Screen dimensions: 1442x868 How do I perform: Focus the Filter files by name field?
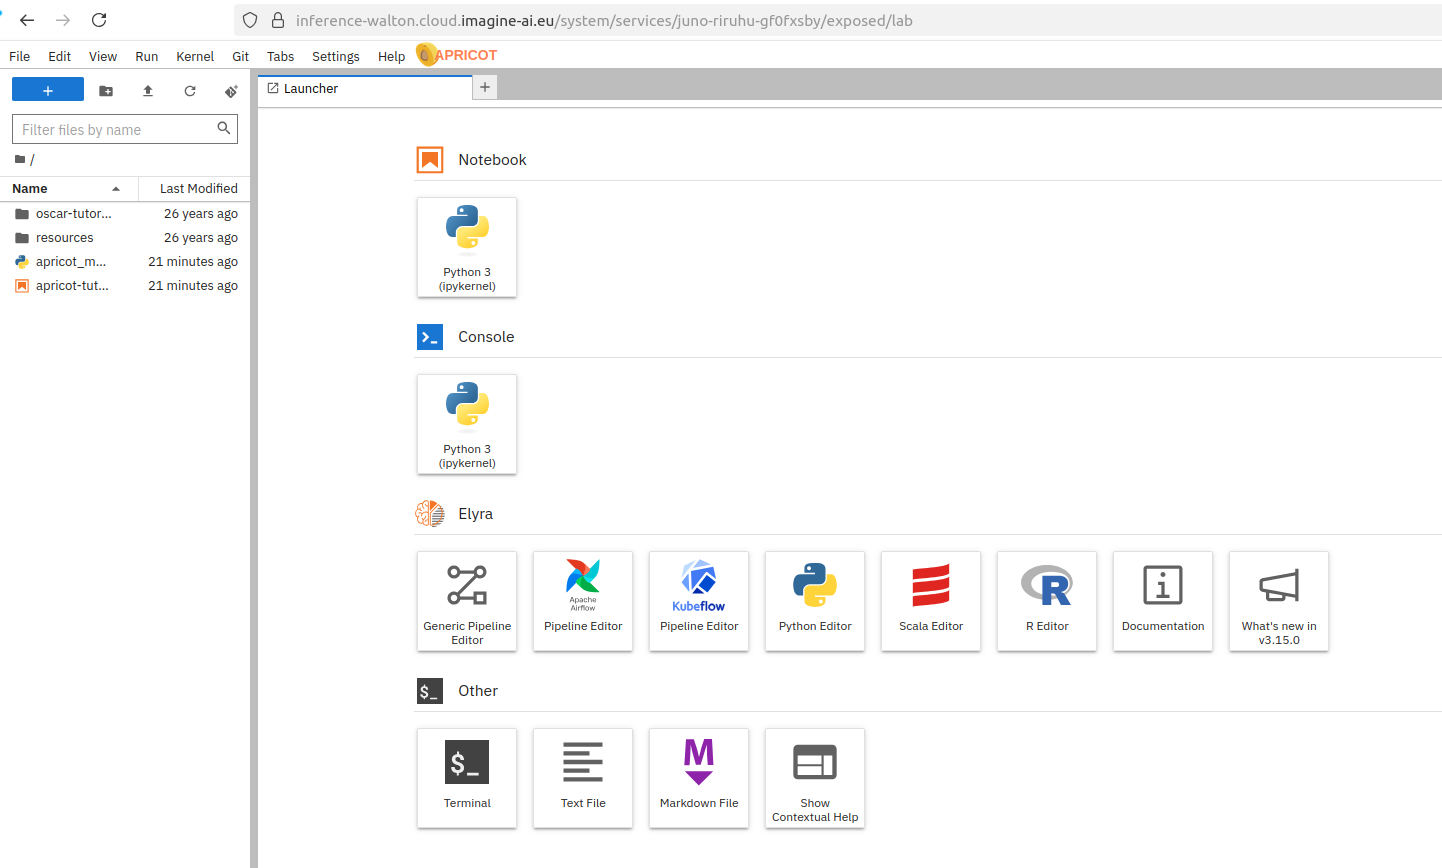115,130
